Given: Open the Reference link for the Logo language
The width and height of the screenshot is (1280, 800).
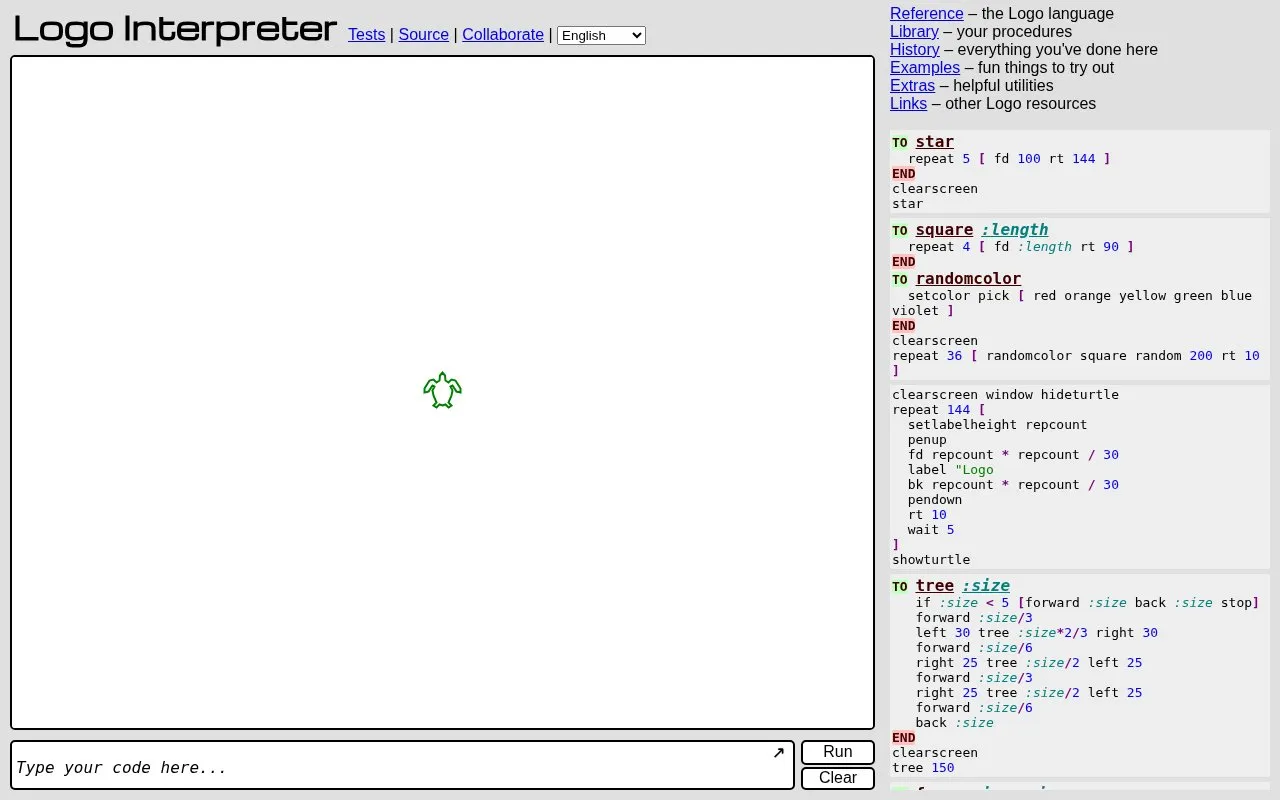Looking at the screenshot, I should point(927,14).
